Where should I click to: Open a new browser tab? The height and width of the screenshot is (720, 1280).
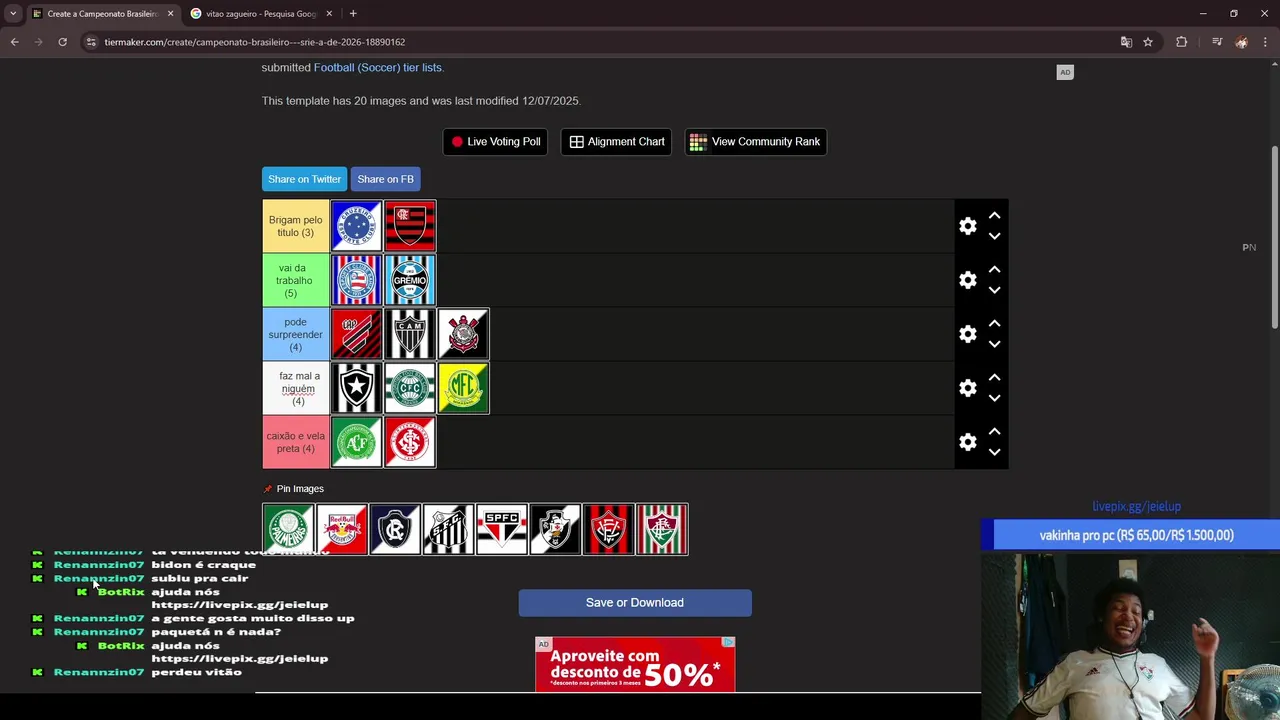point(353,14)
